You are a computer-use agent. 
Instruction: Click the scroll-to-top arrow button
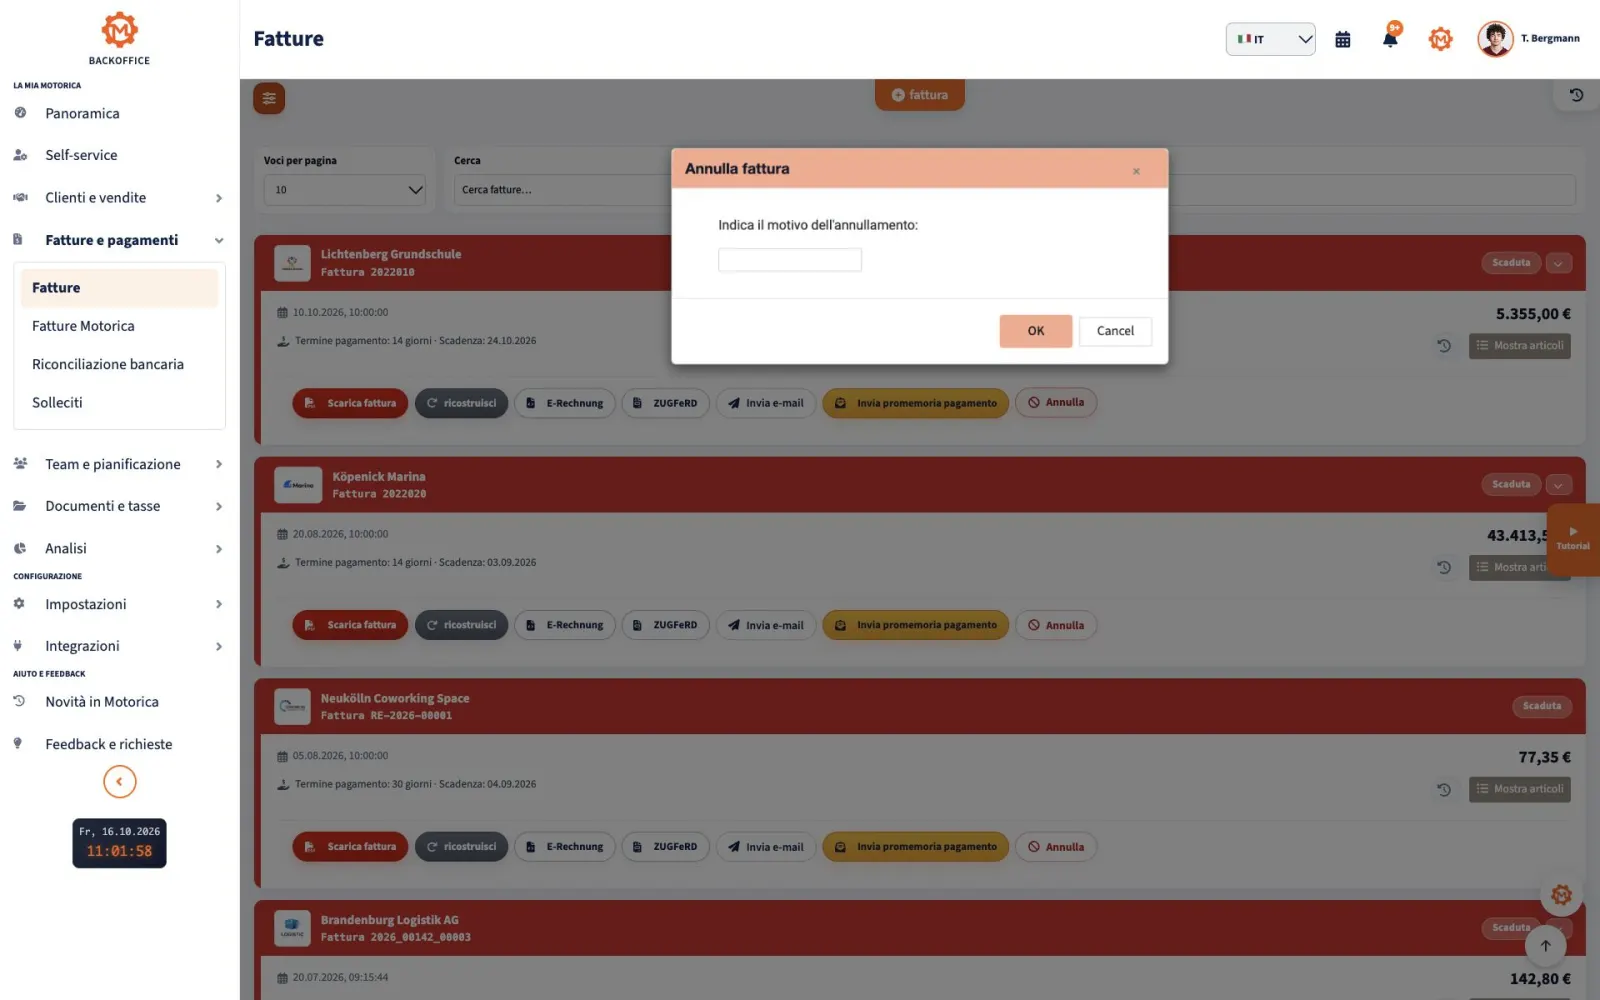point(1545,945)
